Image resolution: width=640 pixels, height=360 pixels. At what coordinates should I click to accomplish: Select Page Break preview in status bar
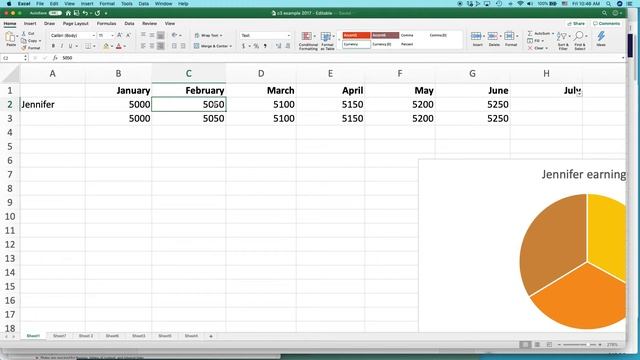(x=549, y=344)
